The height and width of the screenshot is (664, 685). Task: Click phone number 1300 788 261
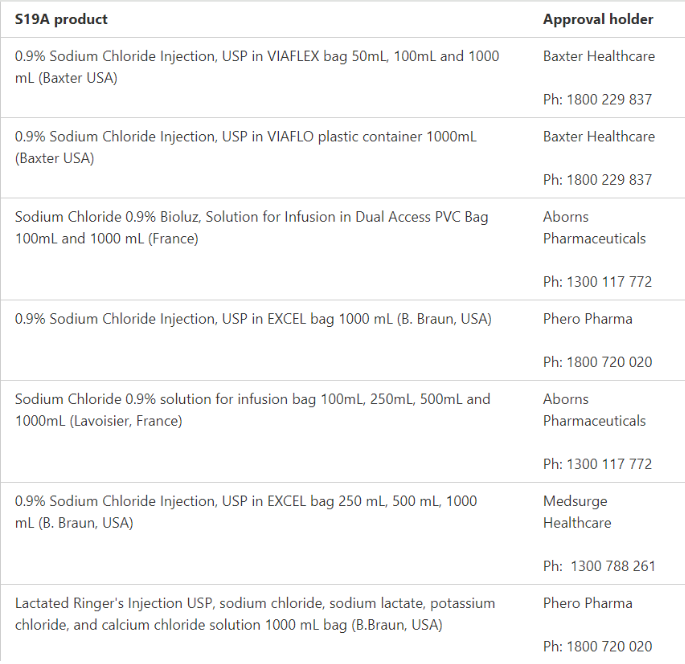[599, 566]
